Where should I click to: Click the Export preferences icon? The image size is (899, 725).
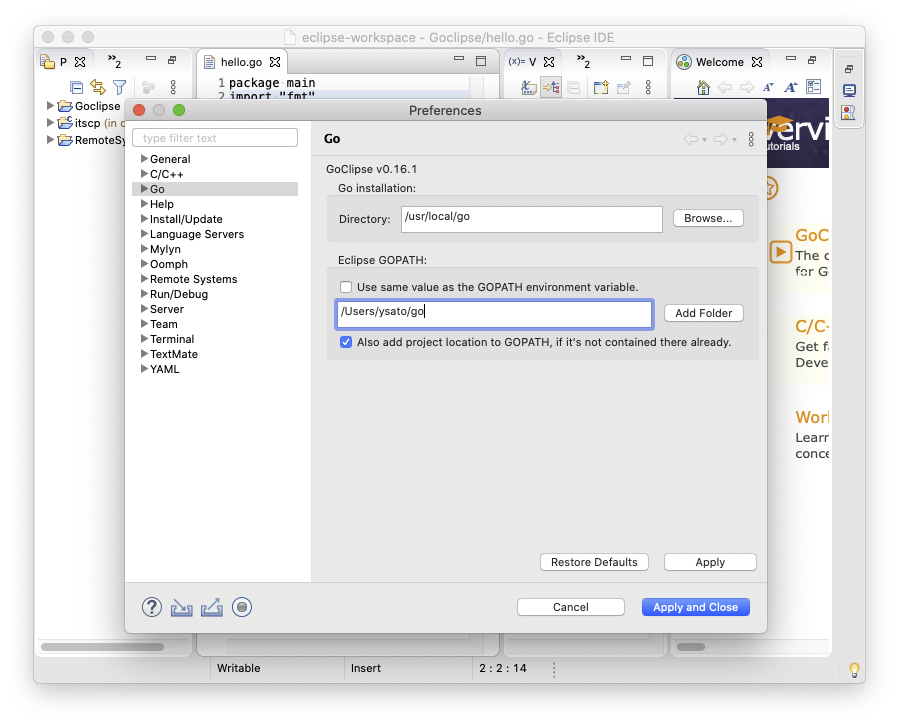[x=211, y=607]
